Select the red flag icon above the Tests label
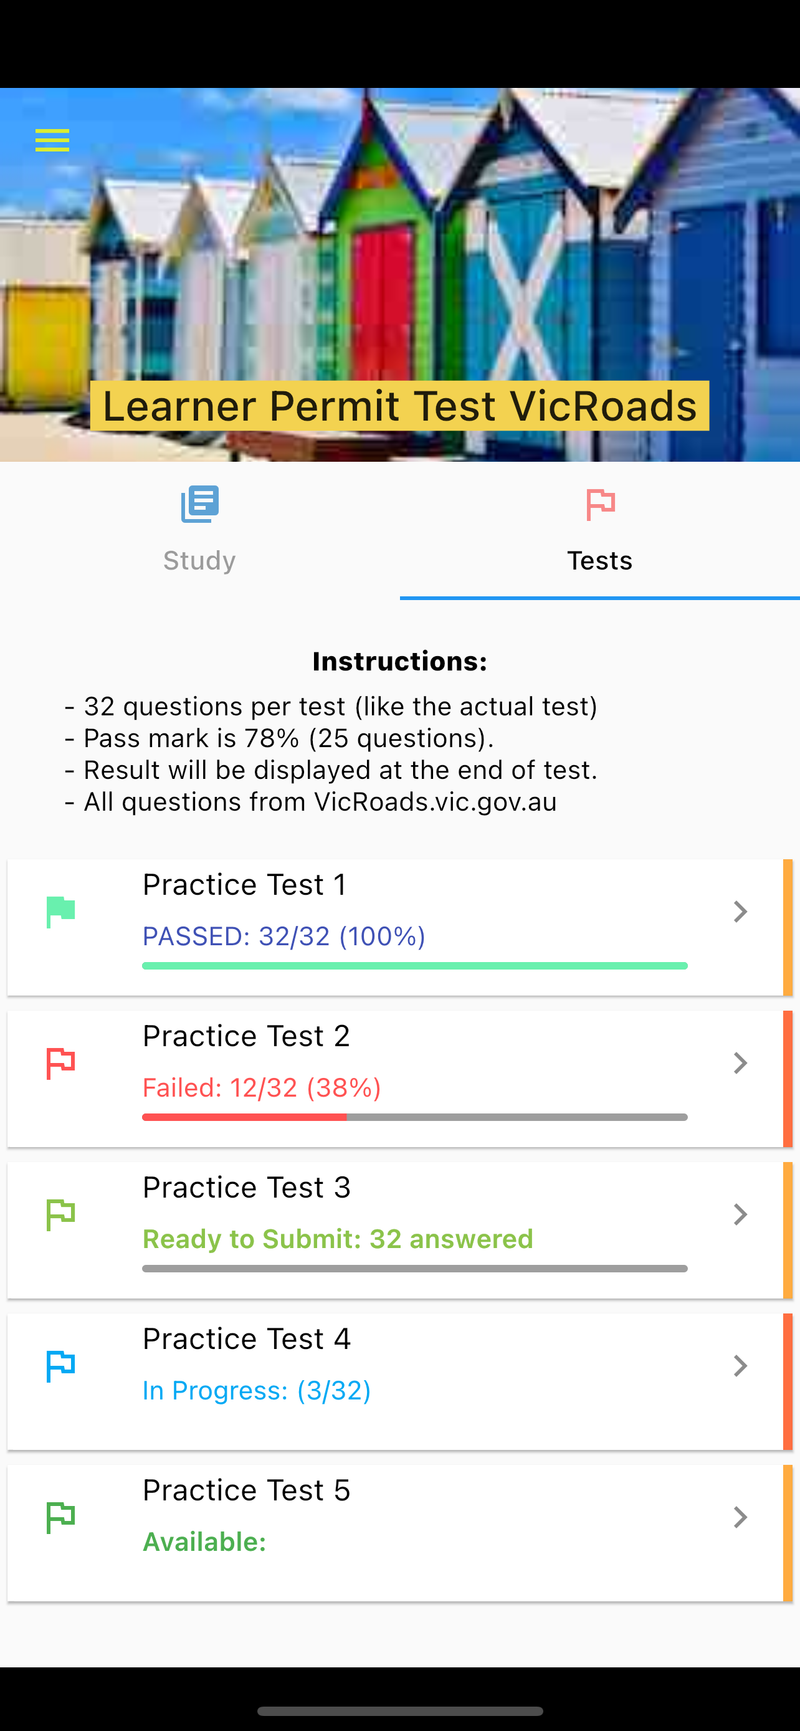The height and width of the screenshot is (1731, 800). (600, 505)
